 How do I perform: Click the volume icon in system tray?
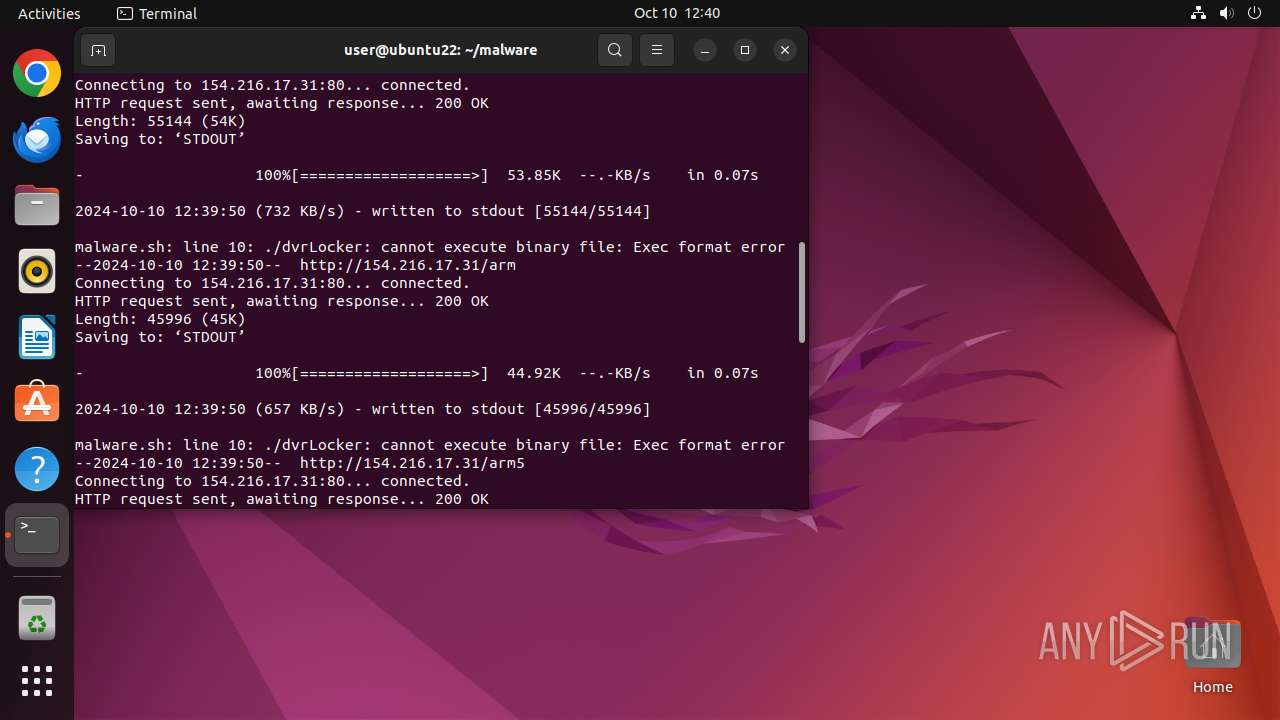pos(1227,13)
